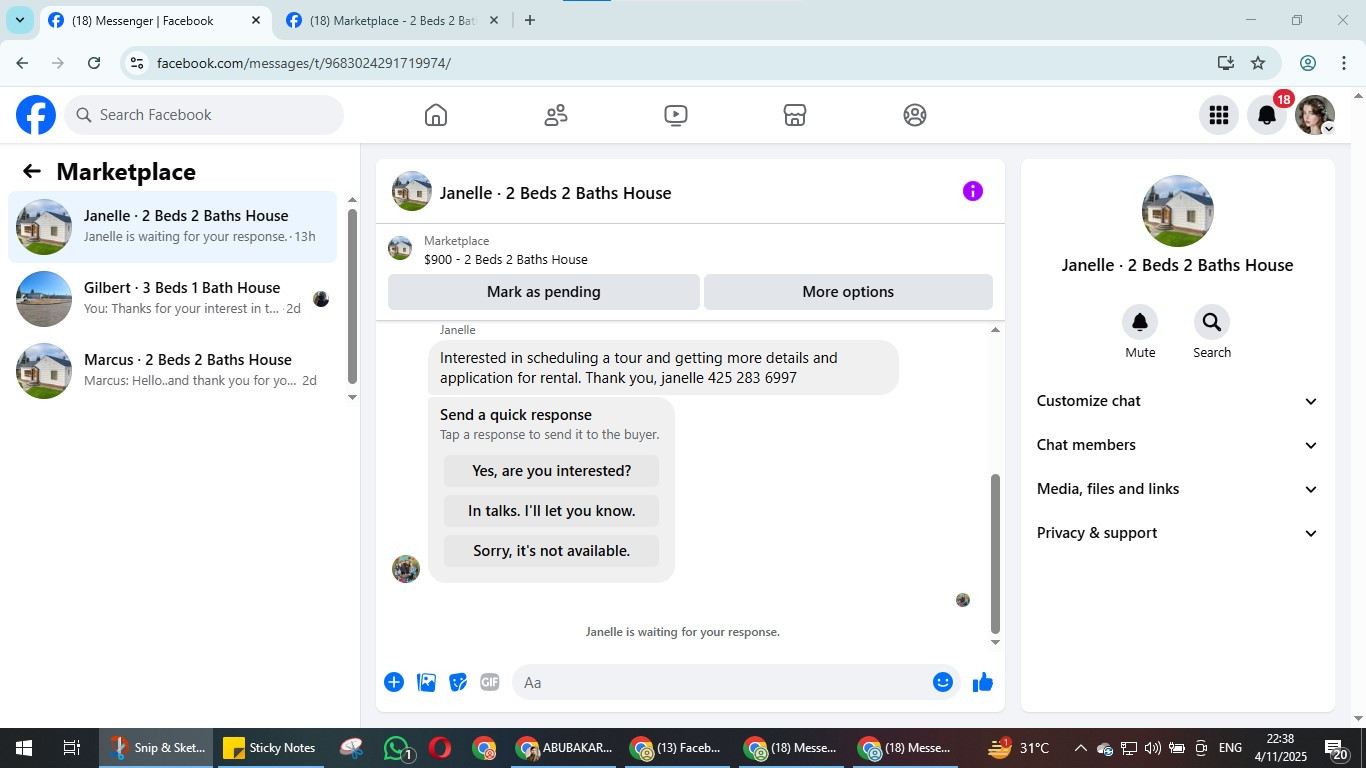
Task: Open Task View on the taskbar
Action: 71,748
